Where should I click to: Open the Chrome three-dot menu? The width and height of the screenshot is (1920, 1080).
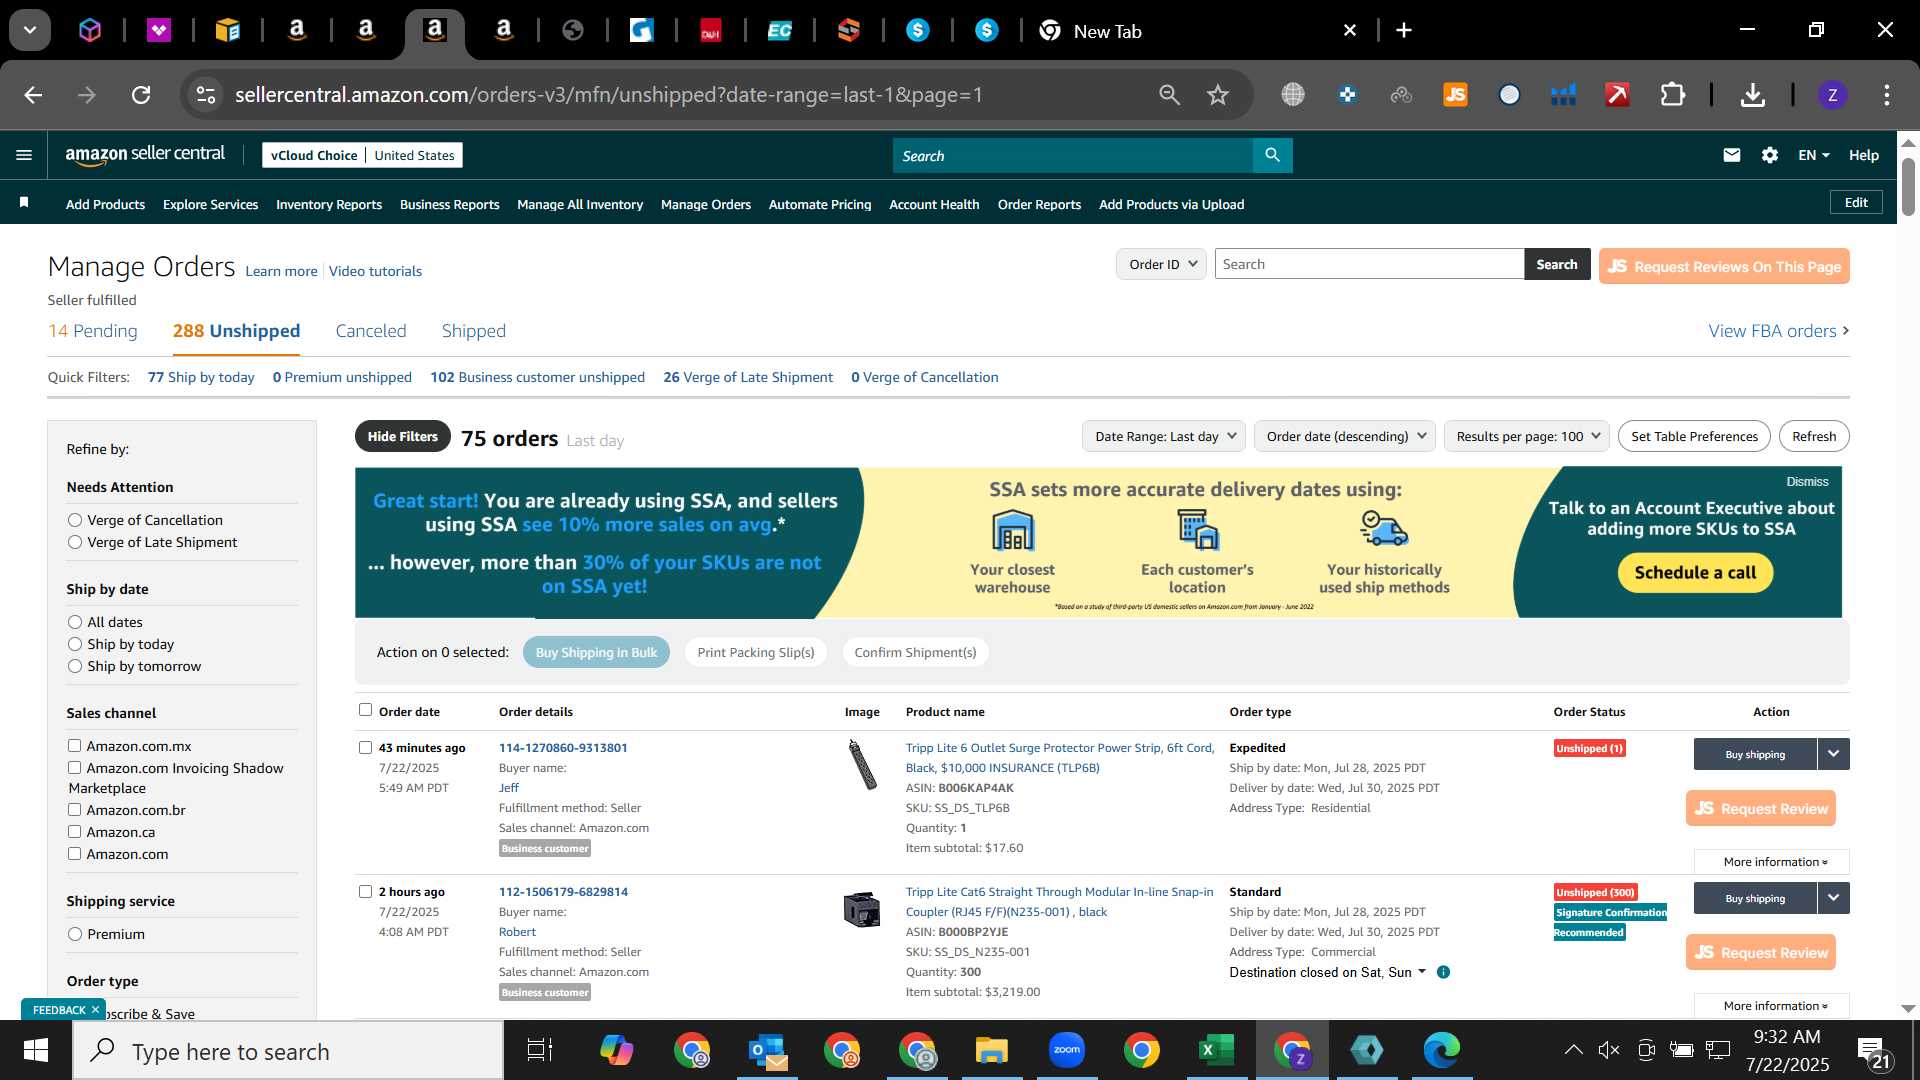(1886, 95)
